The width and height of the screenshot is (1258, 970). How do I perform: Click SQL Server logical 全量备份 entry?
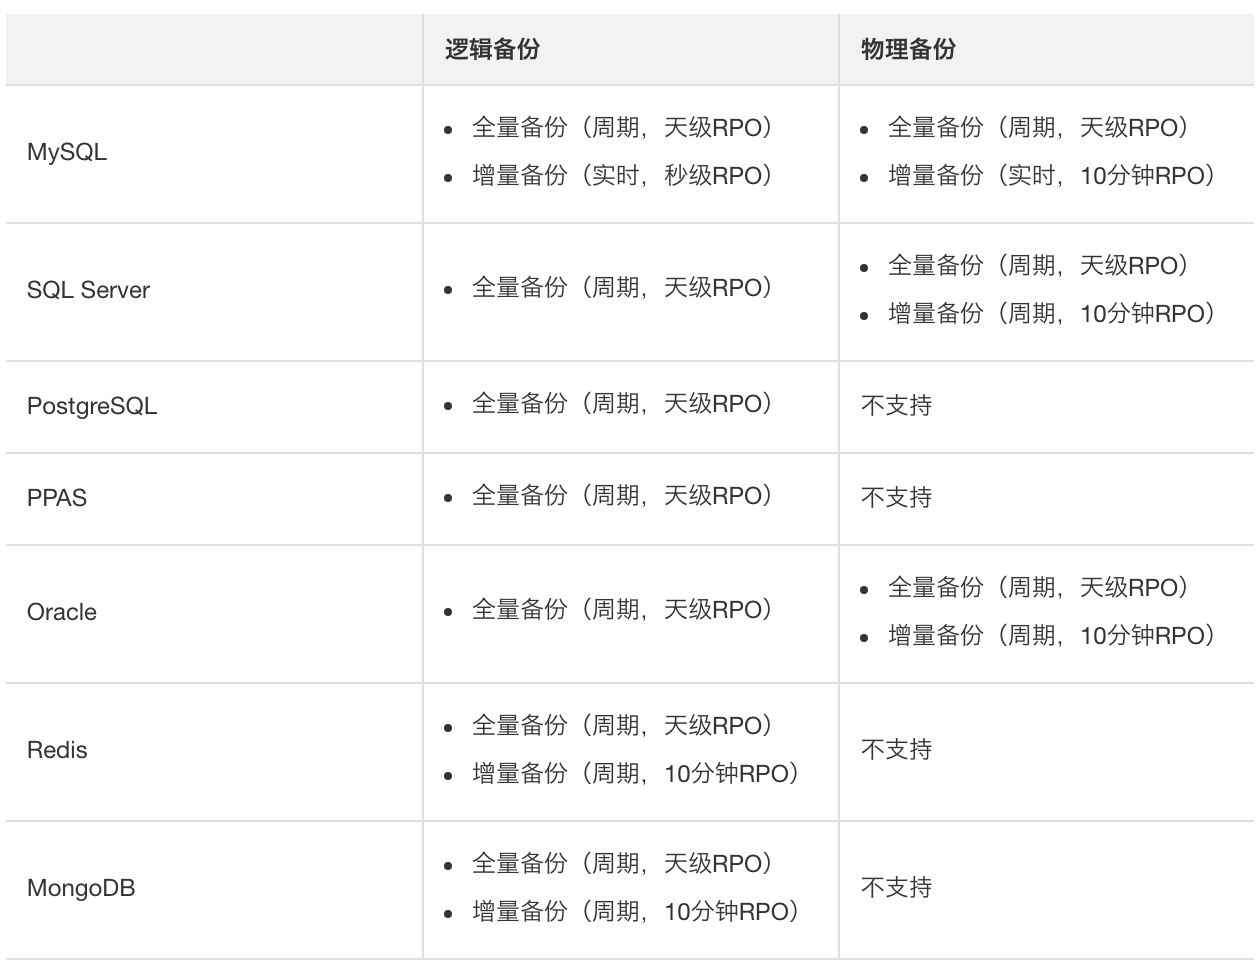pos(623,288)
